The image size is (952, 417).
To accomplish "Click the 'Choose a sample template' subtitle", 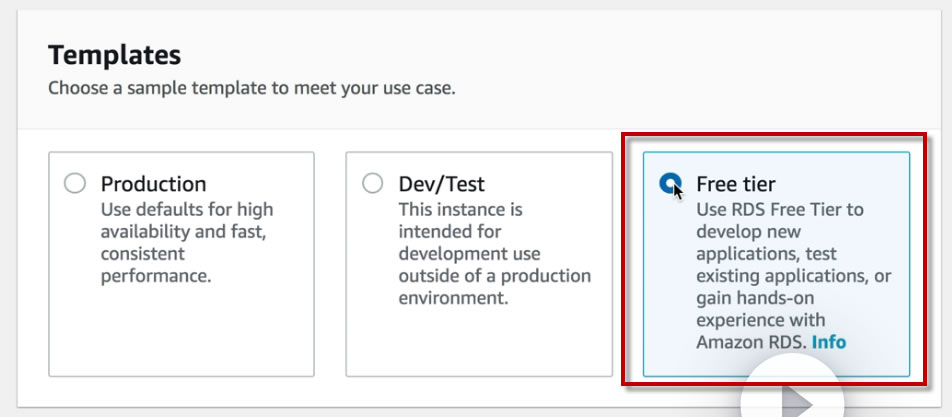I will click(x=251, y=88).
